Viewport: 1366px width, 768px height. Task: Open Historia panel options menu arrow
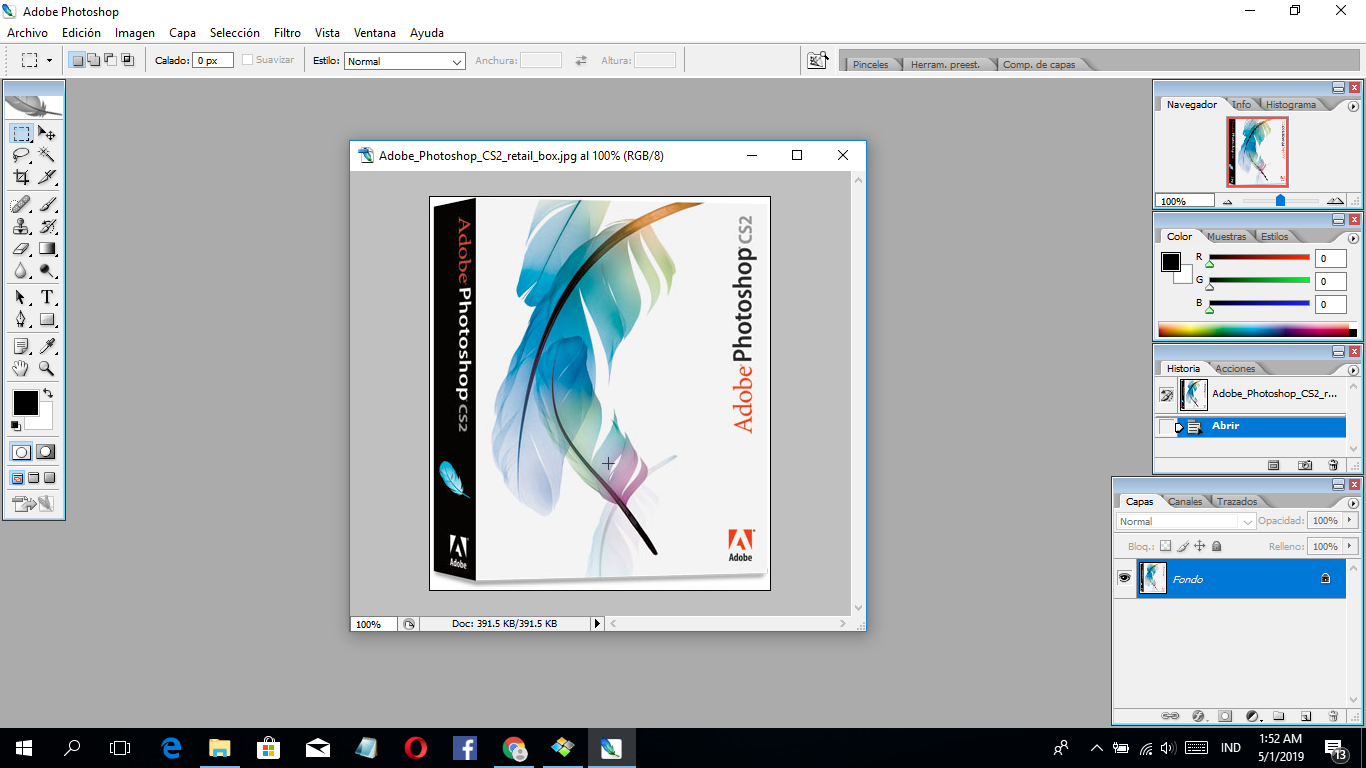[x=1353, y=369]
